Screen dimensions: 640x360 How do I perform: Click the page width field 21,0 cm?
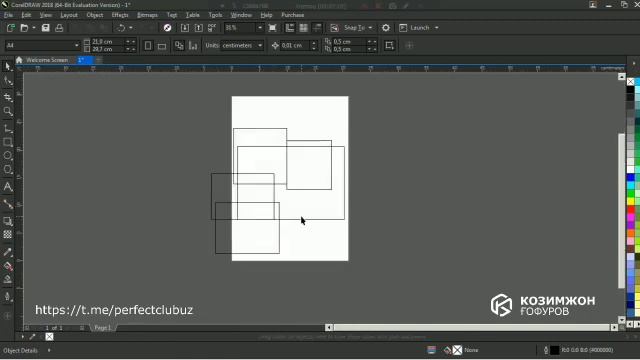click(108, 42)
